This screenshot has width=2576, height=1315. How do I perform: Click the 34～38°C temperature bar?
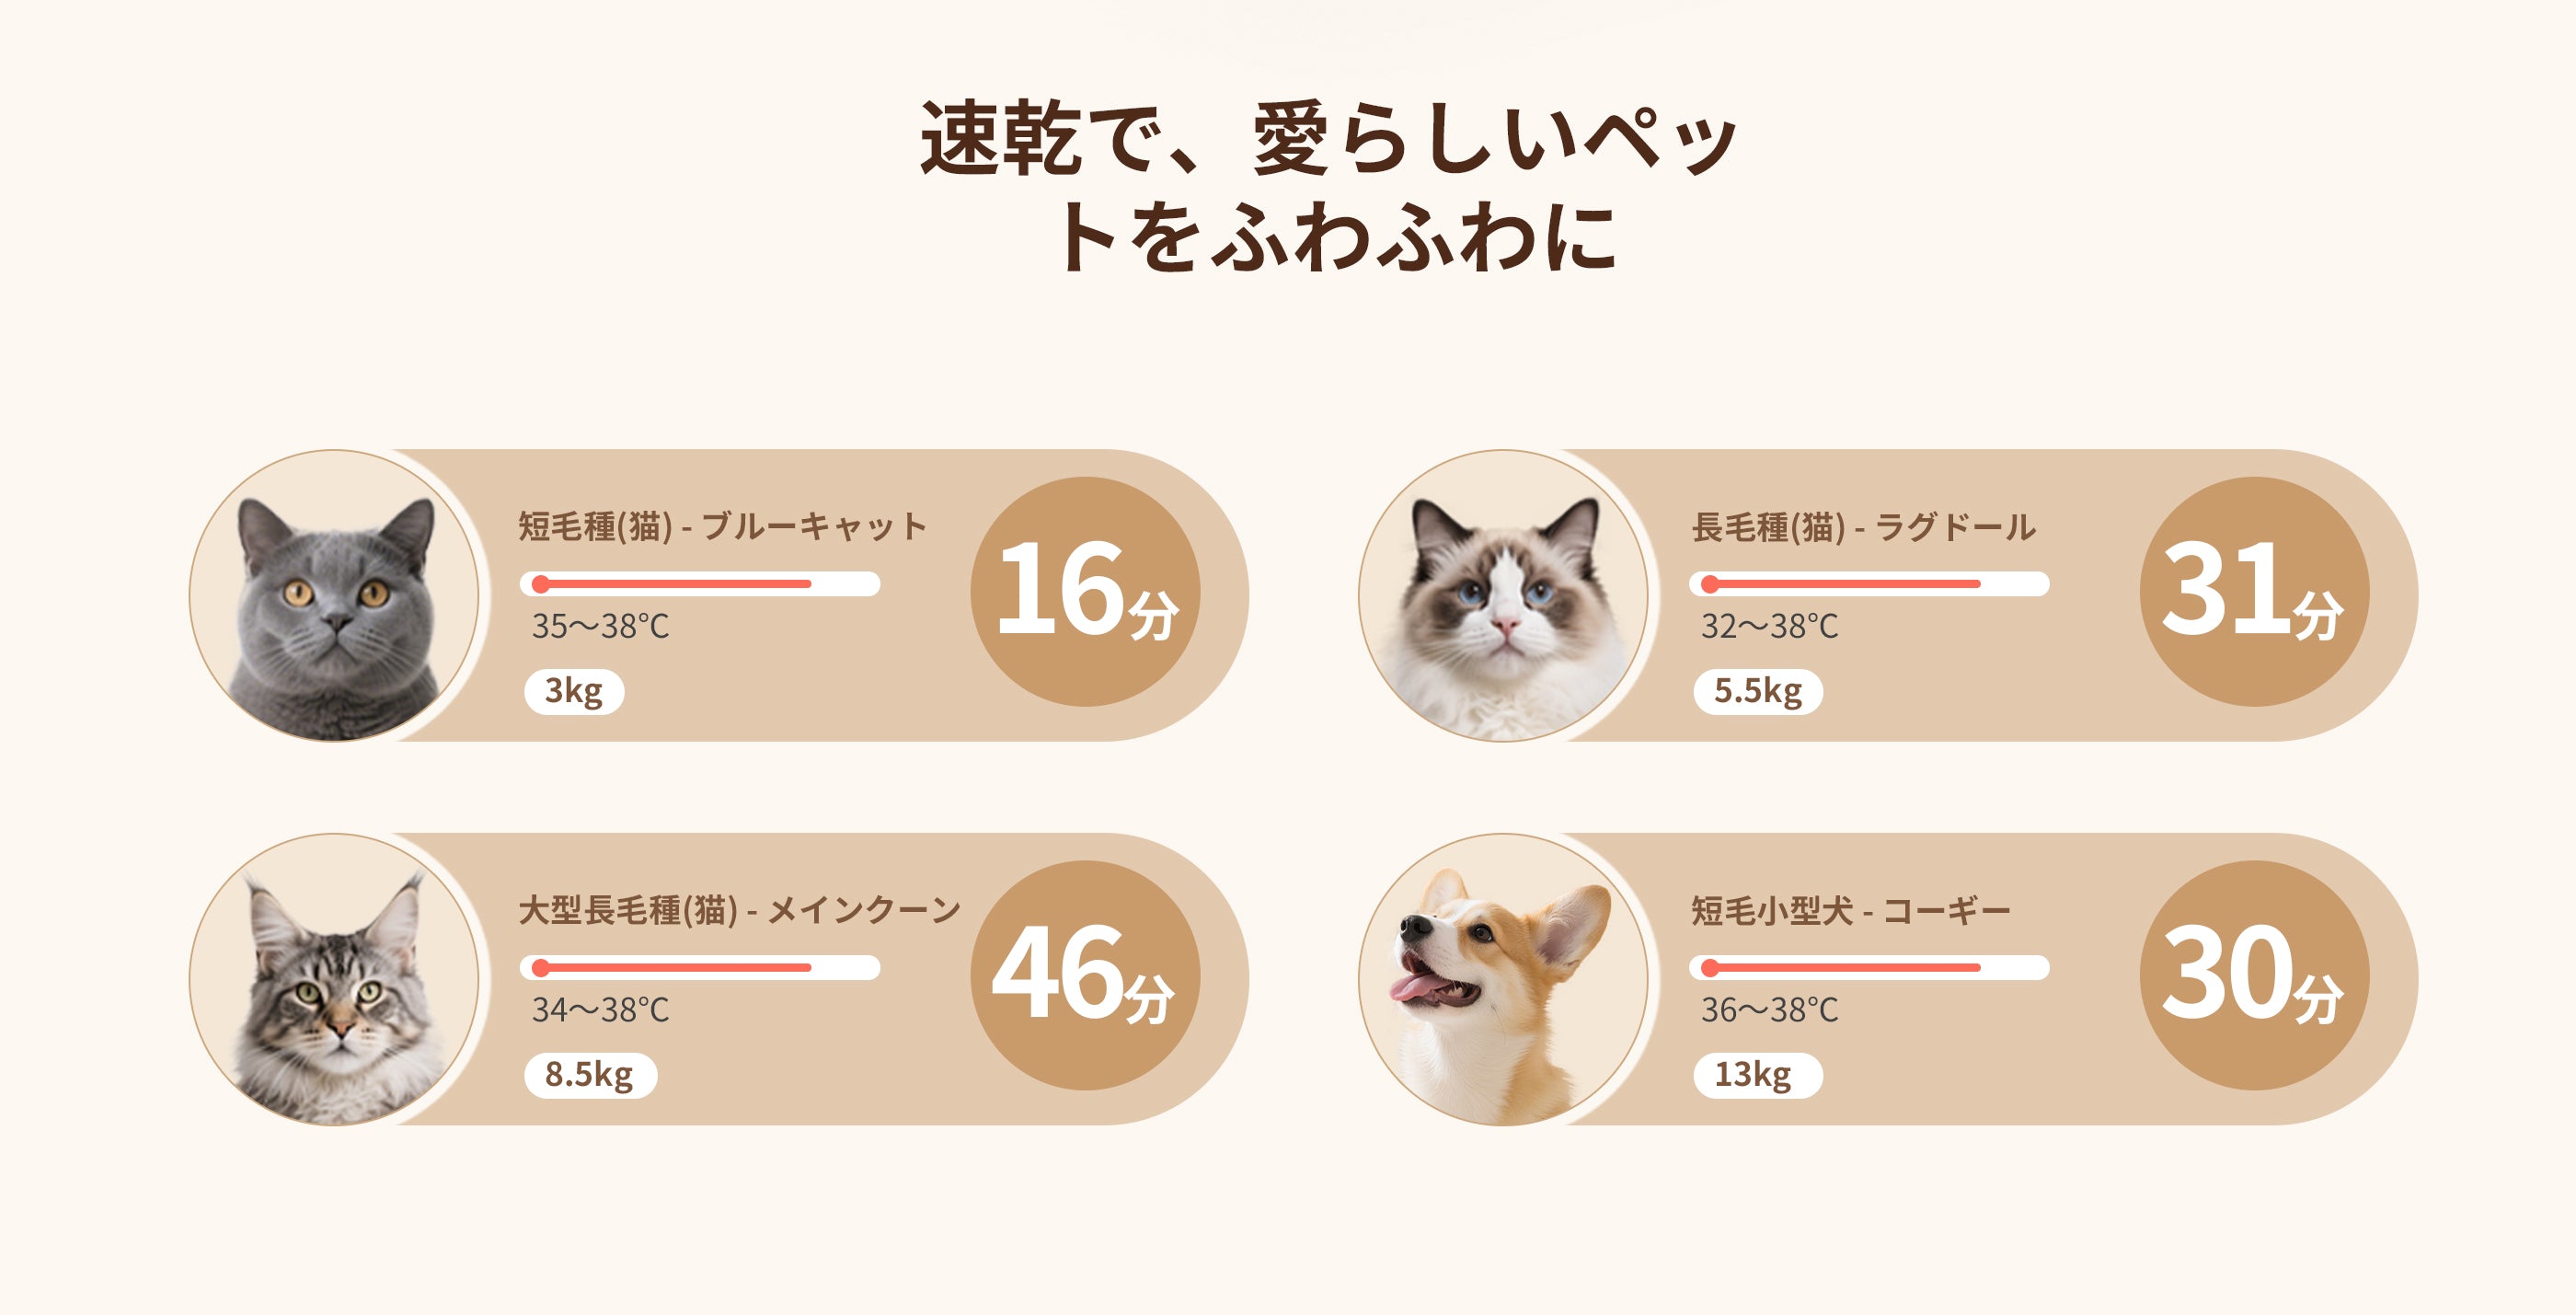click(x=700, y=968)
